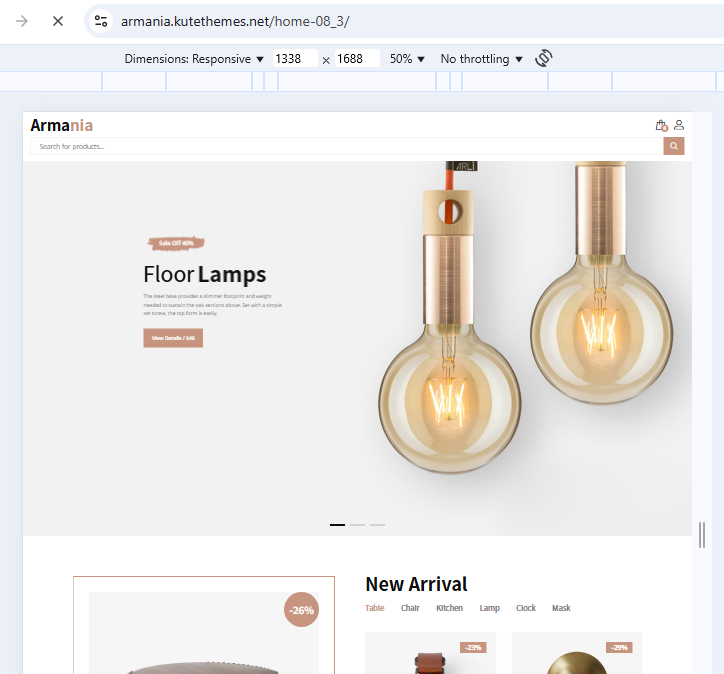
Task: Click the Sale Off 40% badge
Action: (x=176, y=243)
